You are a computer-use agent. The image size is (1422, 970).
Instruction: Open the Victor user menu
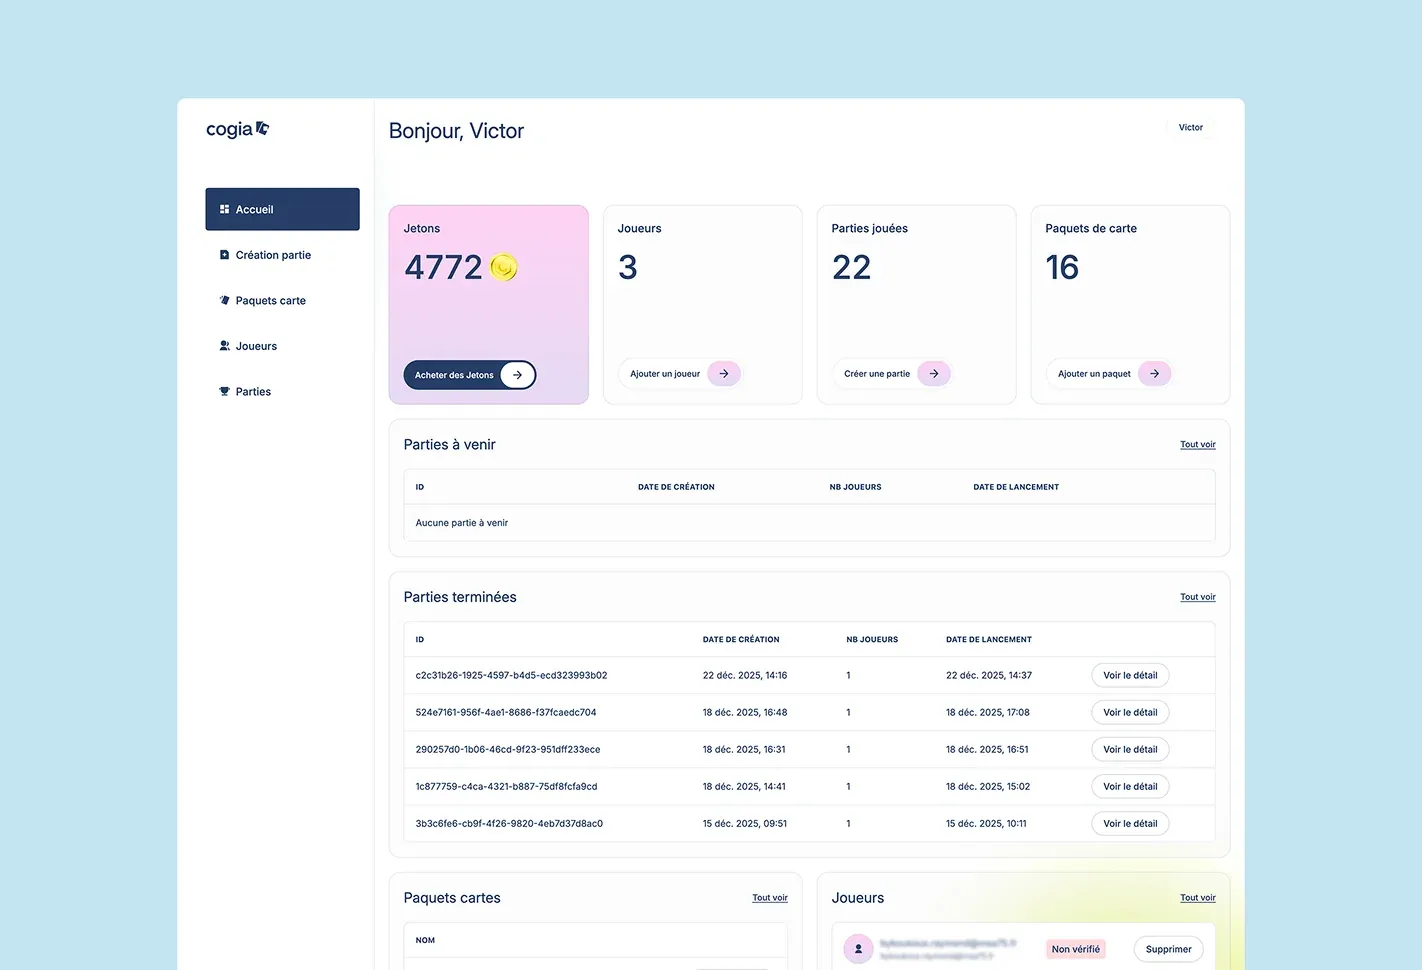click(1191, 127)
